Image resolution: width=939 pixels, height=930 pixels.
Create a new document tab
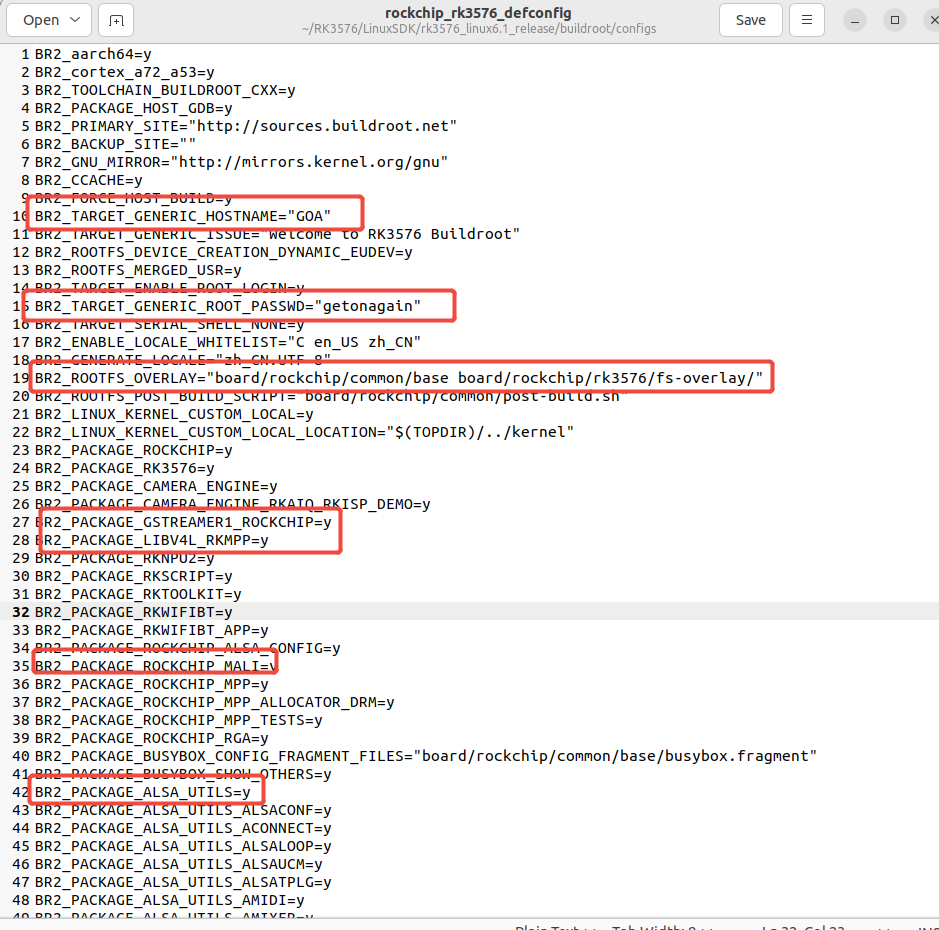click(116, 20)
